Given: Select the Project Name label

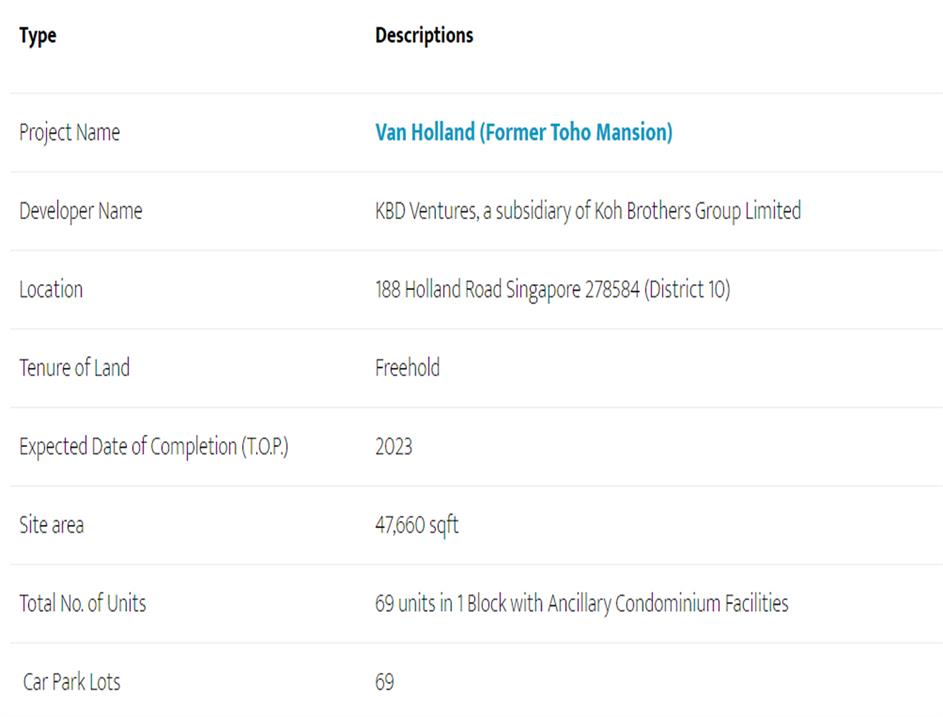Looking at the screenshot, I should [69, 132].
